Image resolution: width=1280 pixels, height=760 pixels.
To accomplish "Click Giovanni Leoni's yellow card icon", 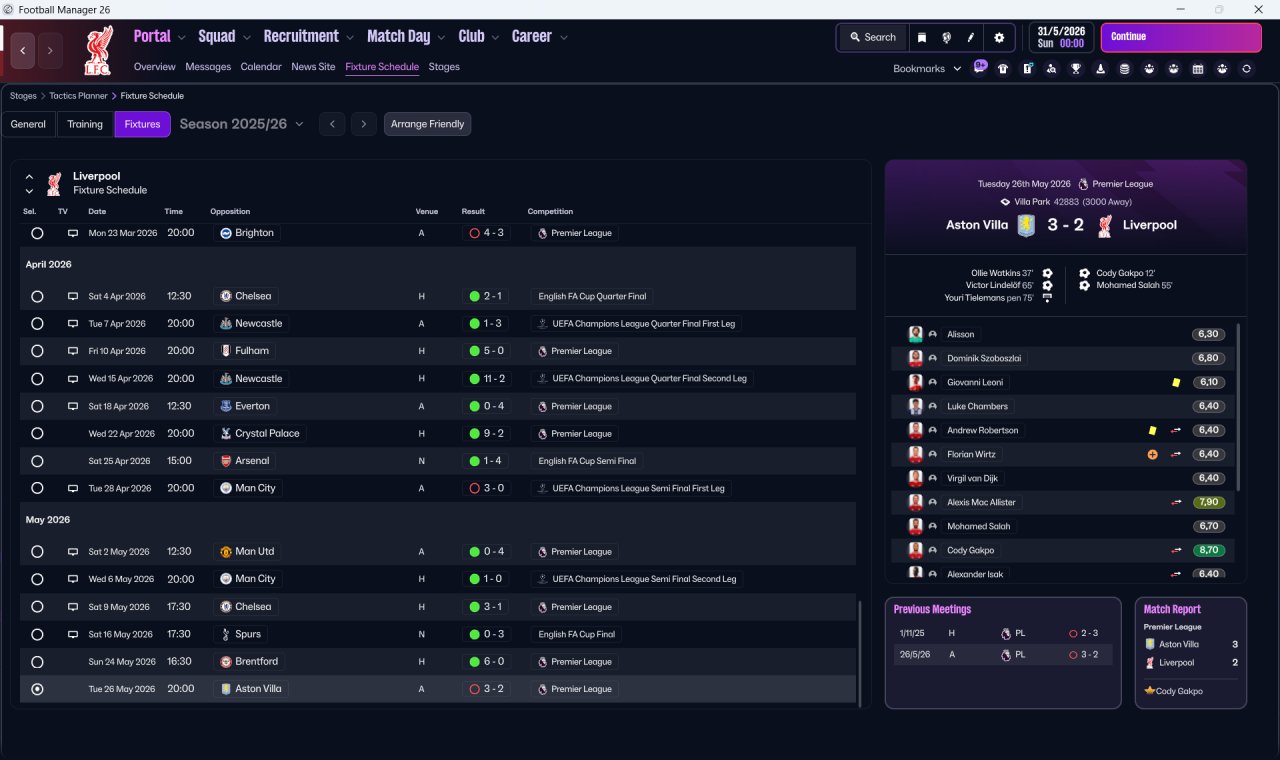I will [1177, 382].
